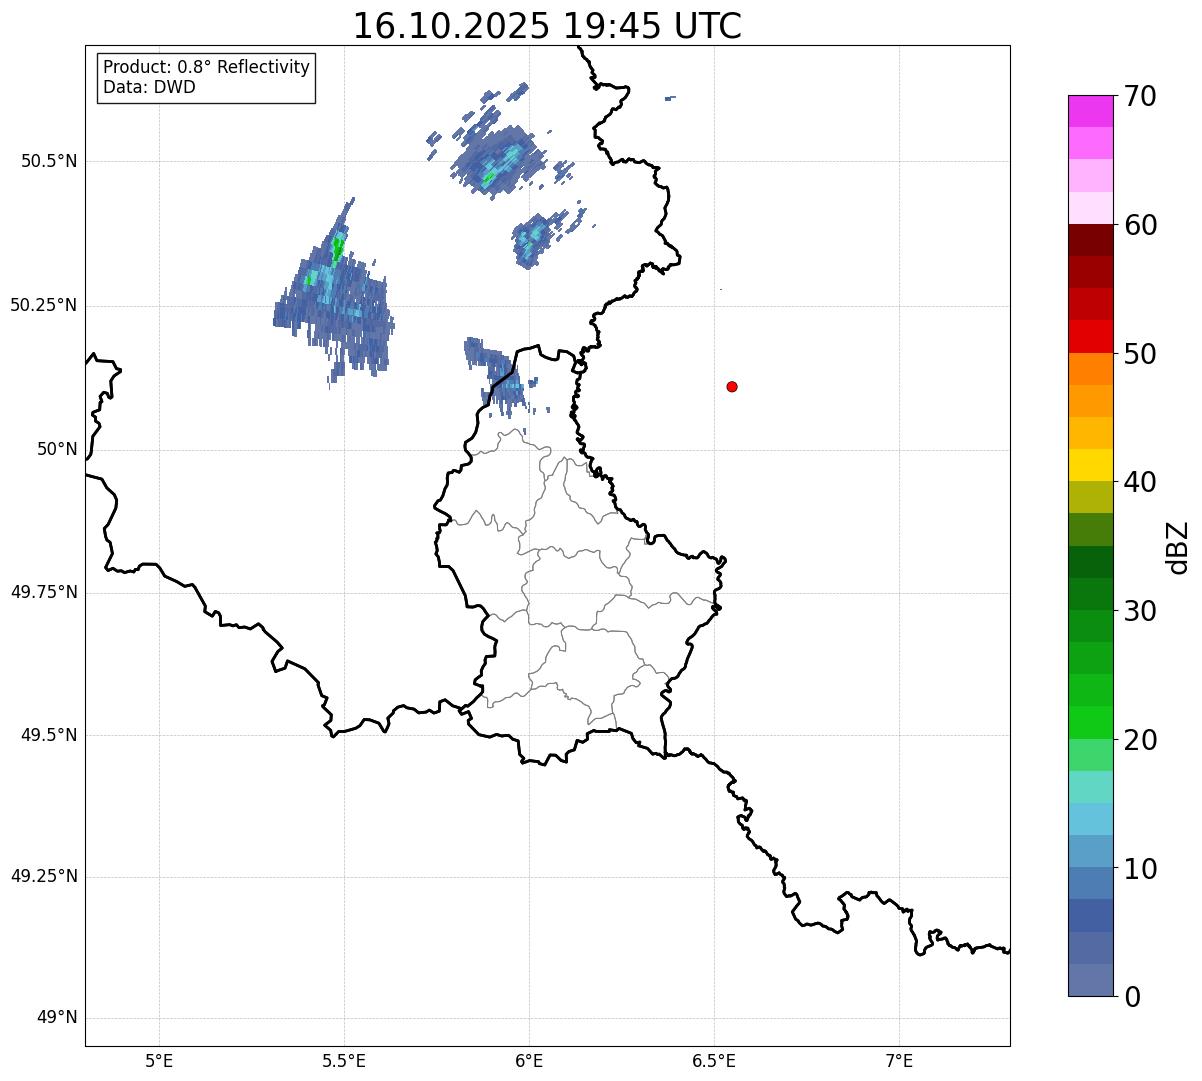
Task: Click the latitude label "49.75°N"
Action: coord(43,592)
